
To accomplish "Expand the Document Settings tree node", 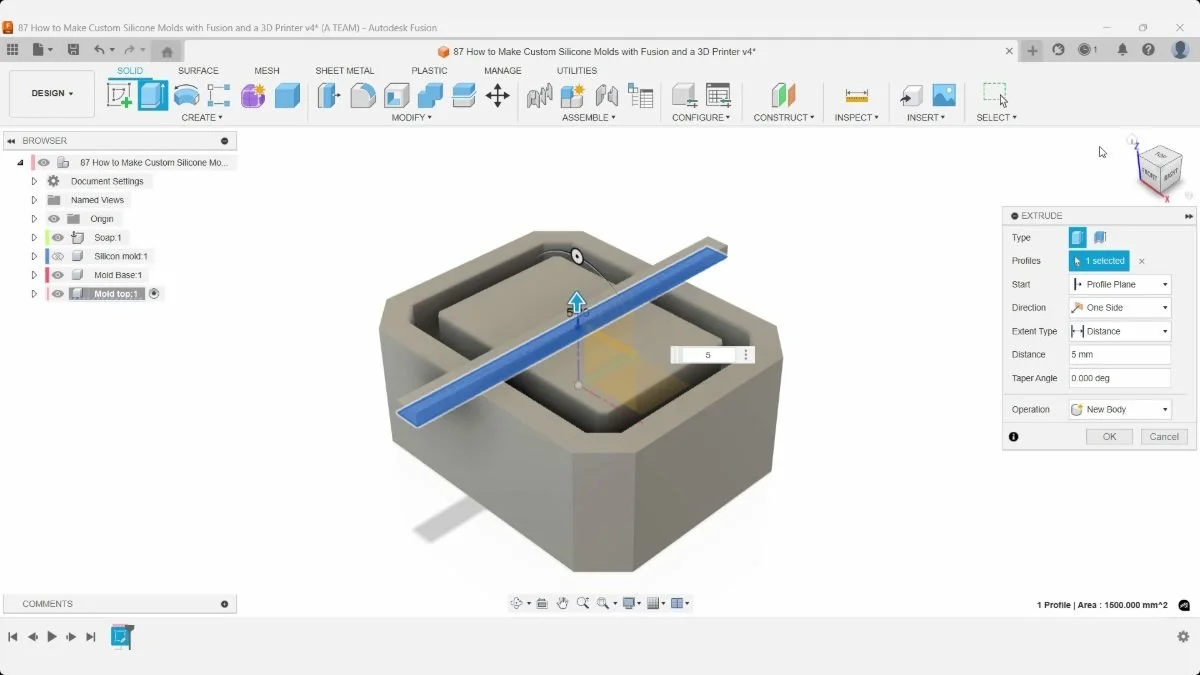I will click(x=34, y=182).
